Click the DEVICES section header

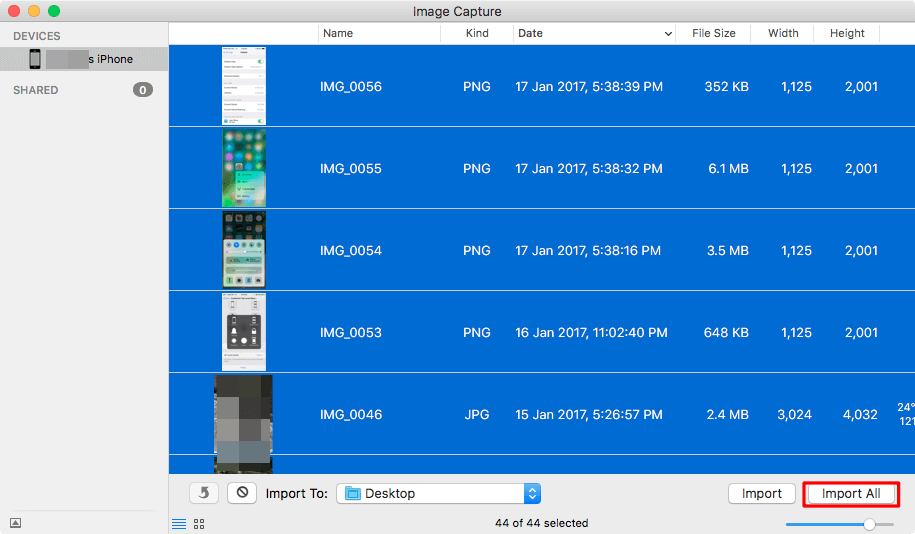(x=37, y=36)
